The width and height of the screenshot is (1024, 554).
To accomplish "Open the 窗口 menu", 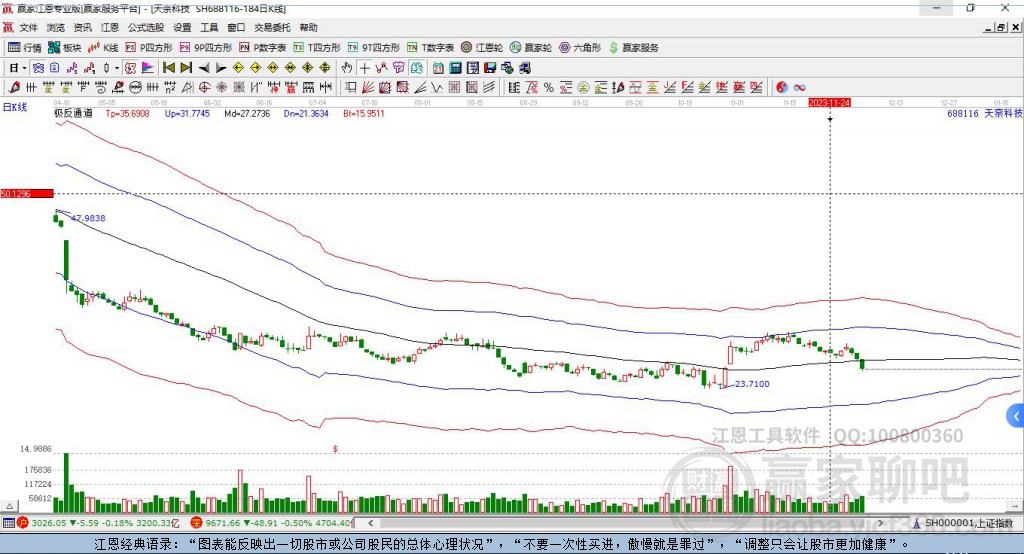I will [236, 27].
